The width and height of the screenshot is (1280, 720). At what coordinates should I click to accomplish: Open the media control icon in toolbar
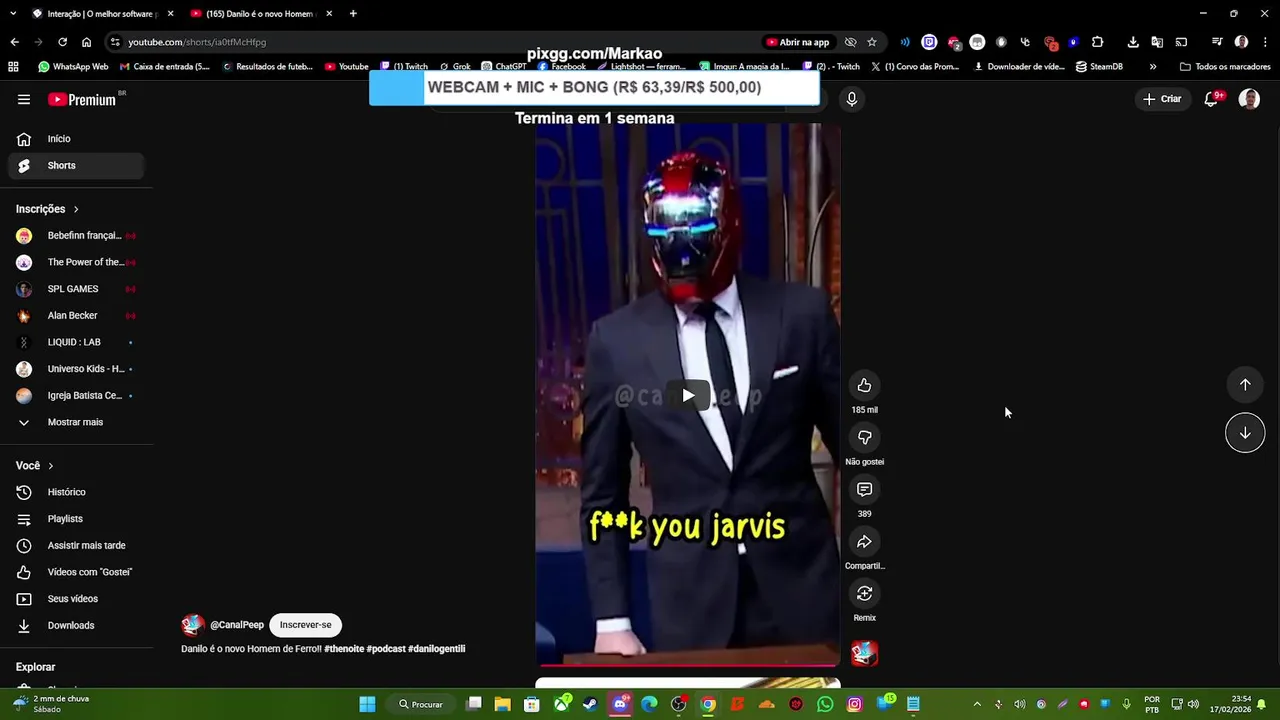click(x=1217, y=42)
